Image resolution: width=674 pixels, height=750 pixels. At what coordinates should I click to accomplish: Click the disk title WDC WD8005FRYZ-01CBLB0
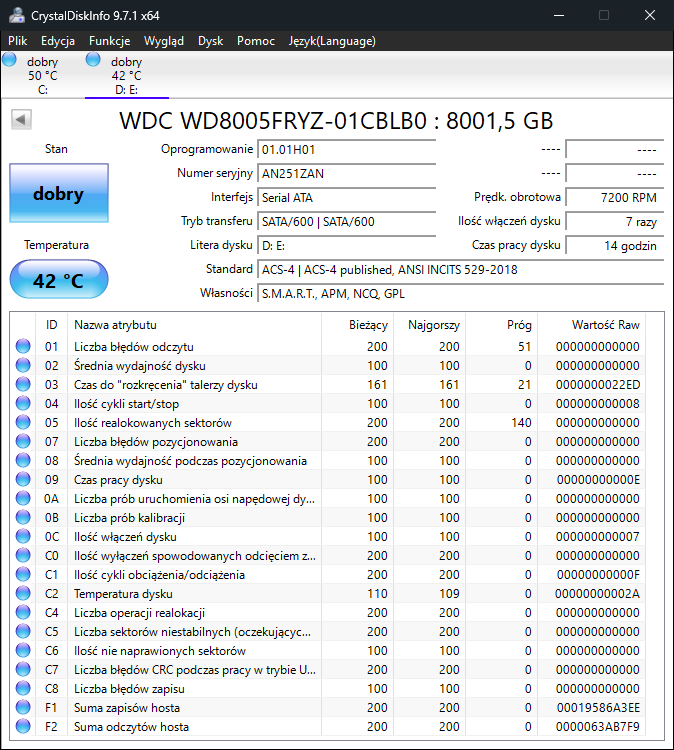(x=273, y=121)
